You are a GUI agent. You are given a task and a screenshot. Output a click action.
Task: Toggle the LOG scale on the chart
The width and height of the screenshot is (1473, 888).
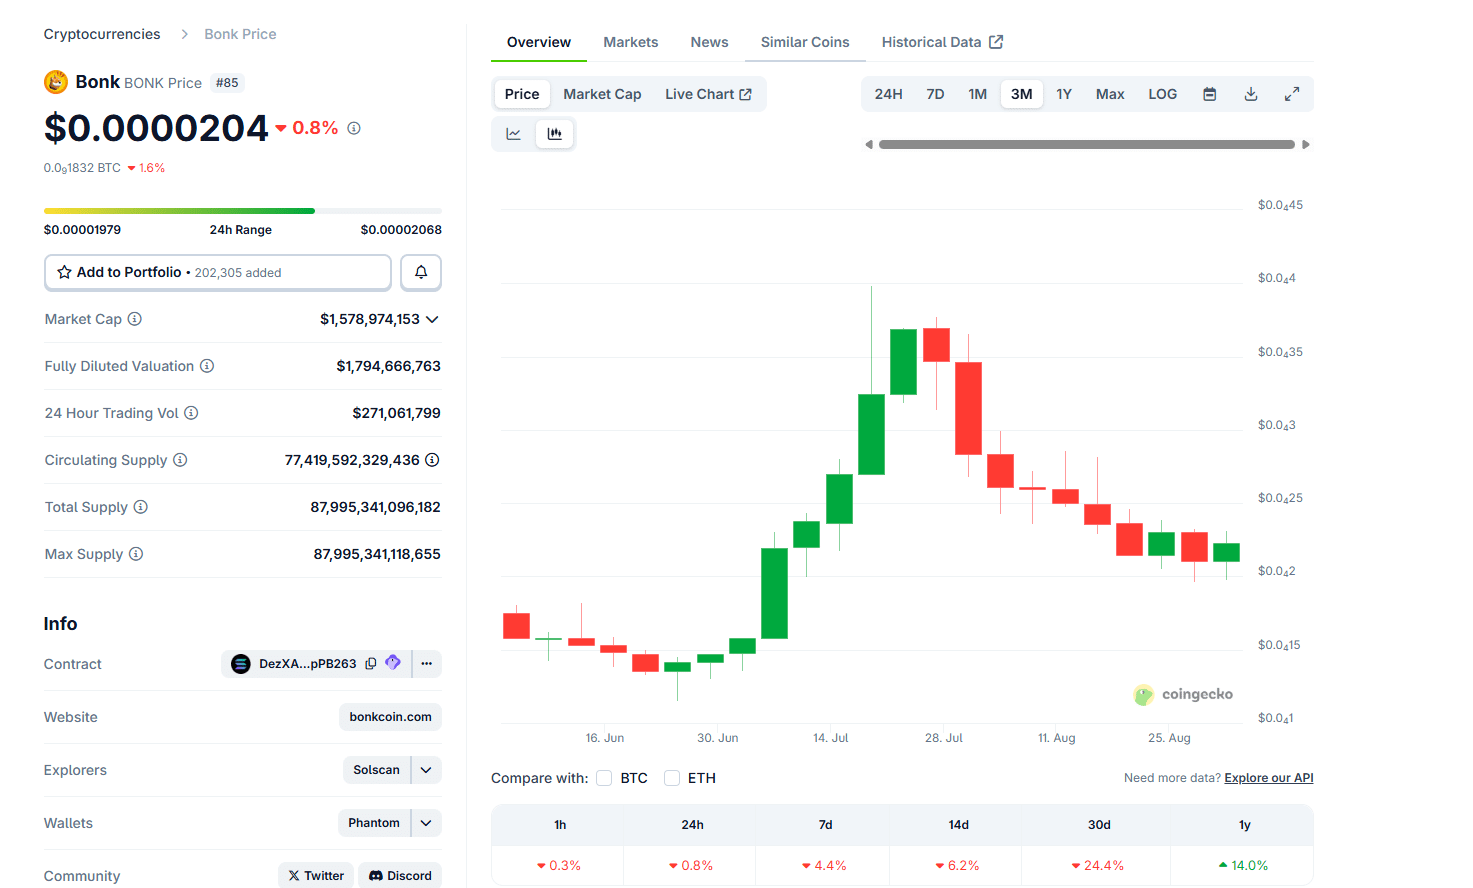point(1162,93)
